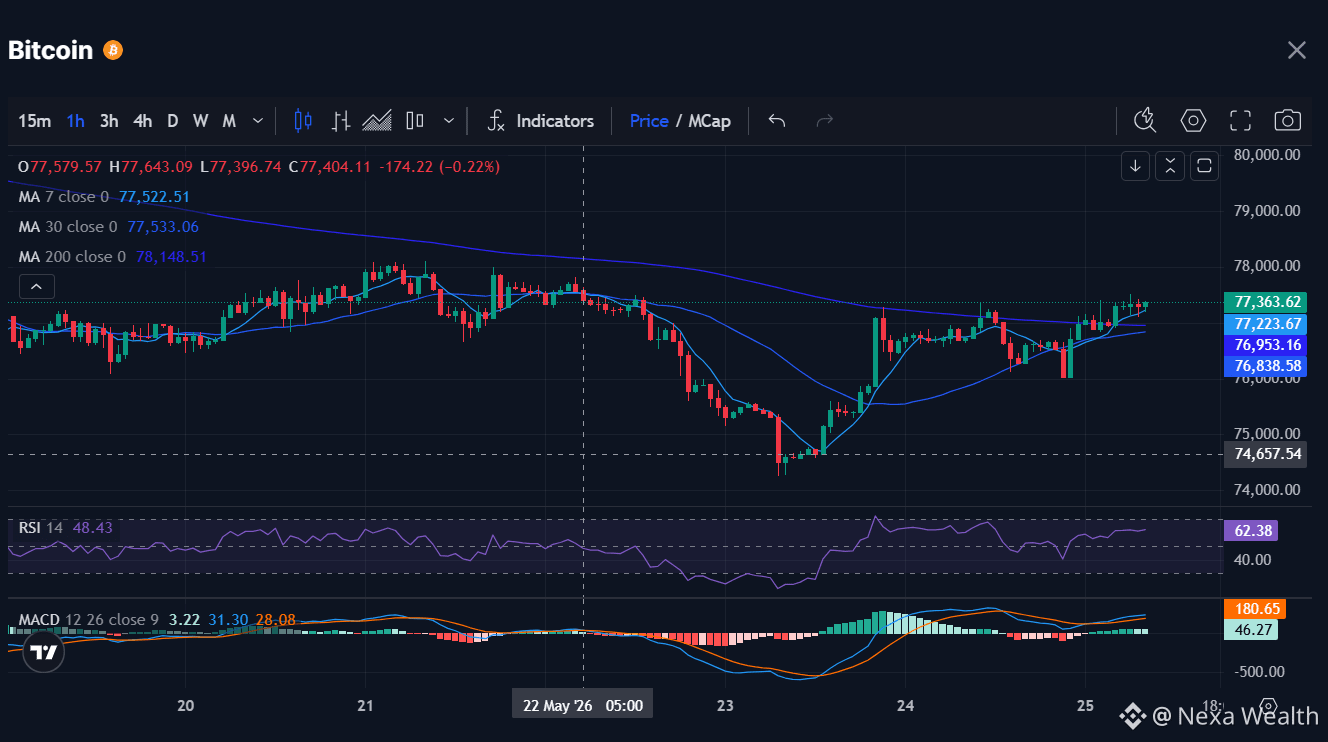Switch to the 3h timeframe
This screenshot has width=1328, height=742.
[109, 121]
